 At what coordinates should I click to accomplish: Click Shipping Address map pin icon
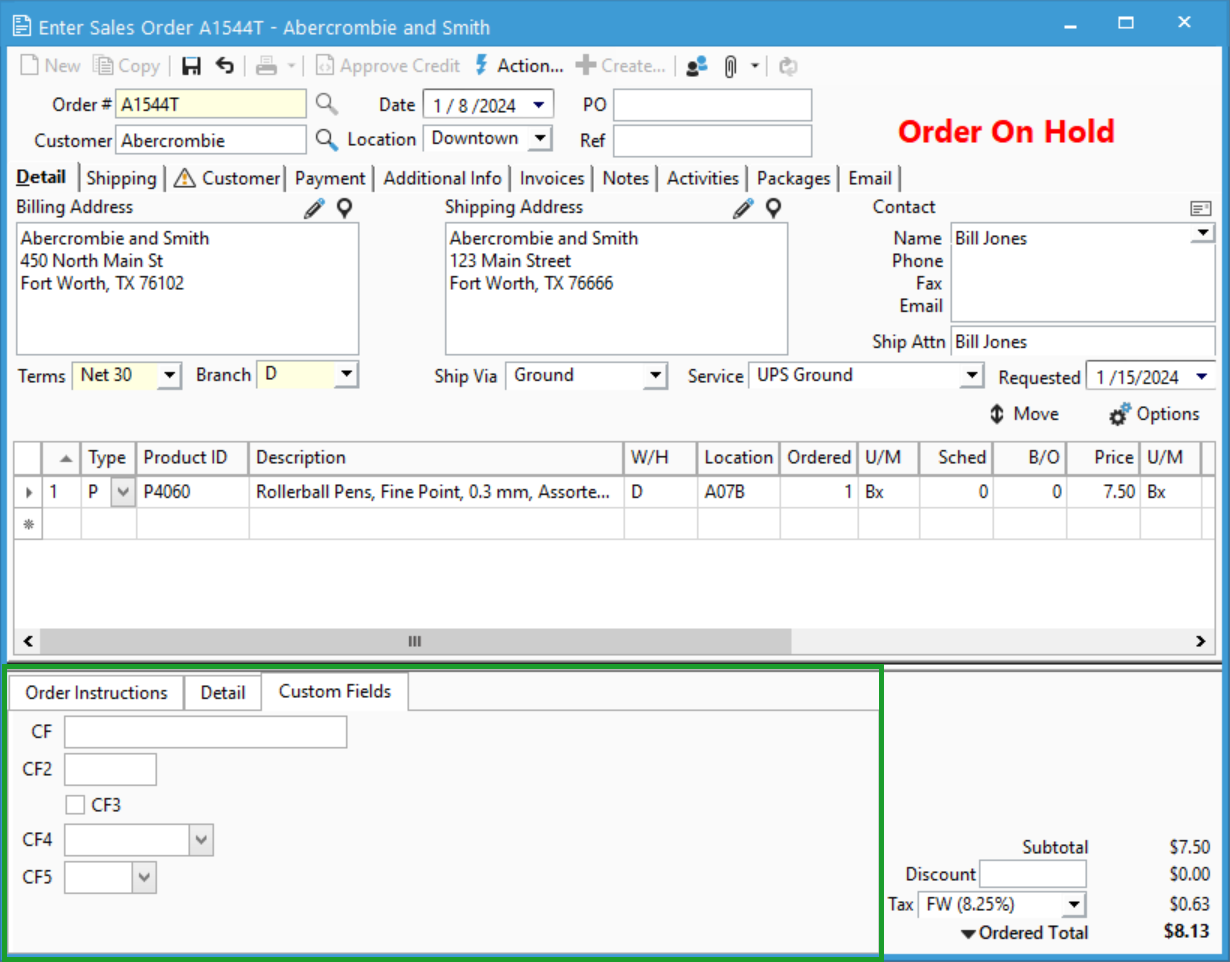[773, 208]
